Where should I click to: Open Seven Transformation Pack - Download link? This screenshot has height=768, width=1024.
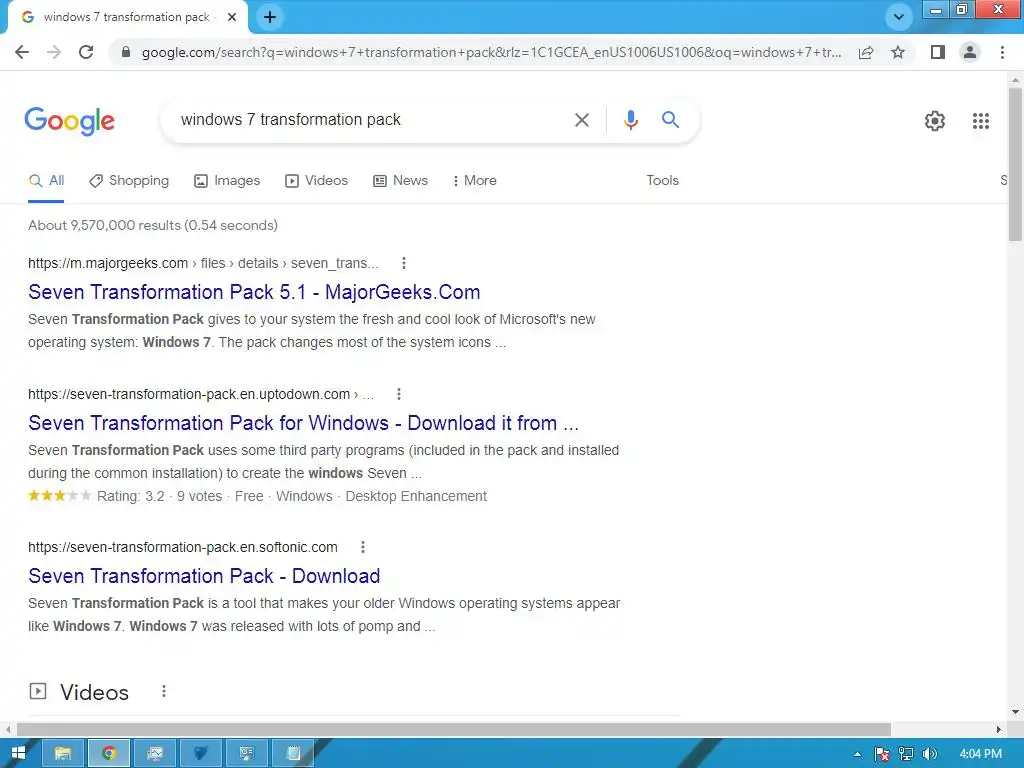[x=204, y=577]
